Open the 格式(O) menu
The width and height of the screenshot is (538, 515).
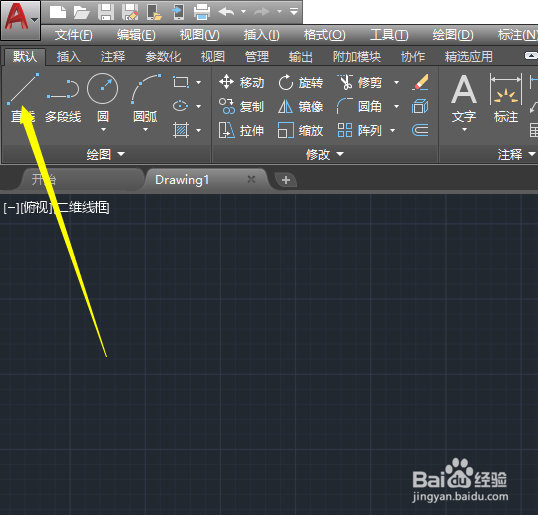[x=324, y=35]
